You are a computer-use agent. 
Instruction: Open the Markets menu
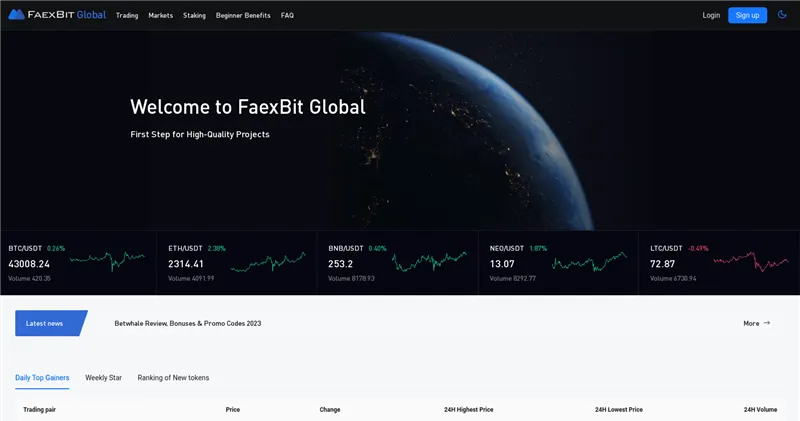tap(161, 15)
